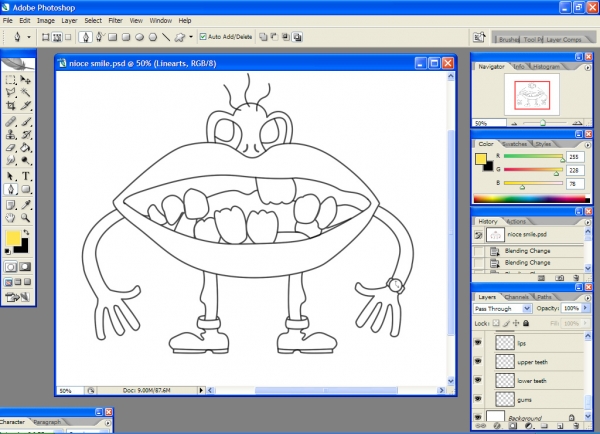
Task: Jump to ImageReady
Action: pos(18,297)
